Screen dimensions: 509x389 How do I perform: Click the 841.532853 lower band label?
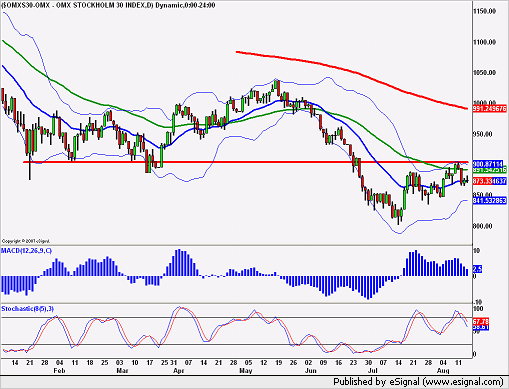(x=490, y=200)
